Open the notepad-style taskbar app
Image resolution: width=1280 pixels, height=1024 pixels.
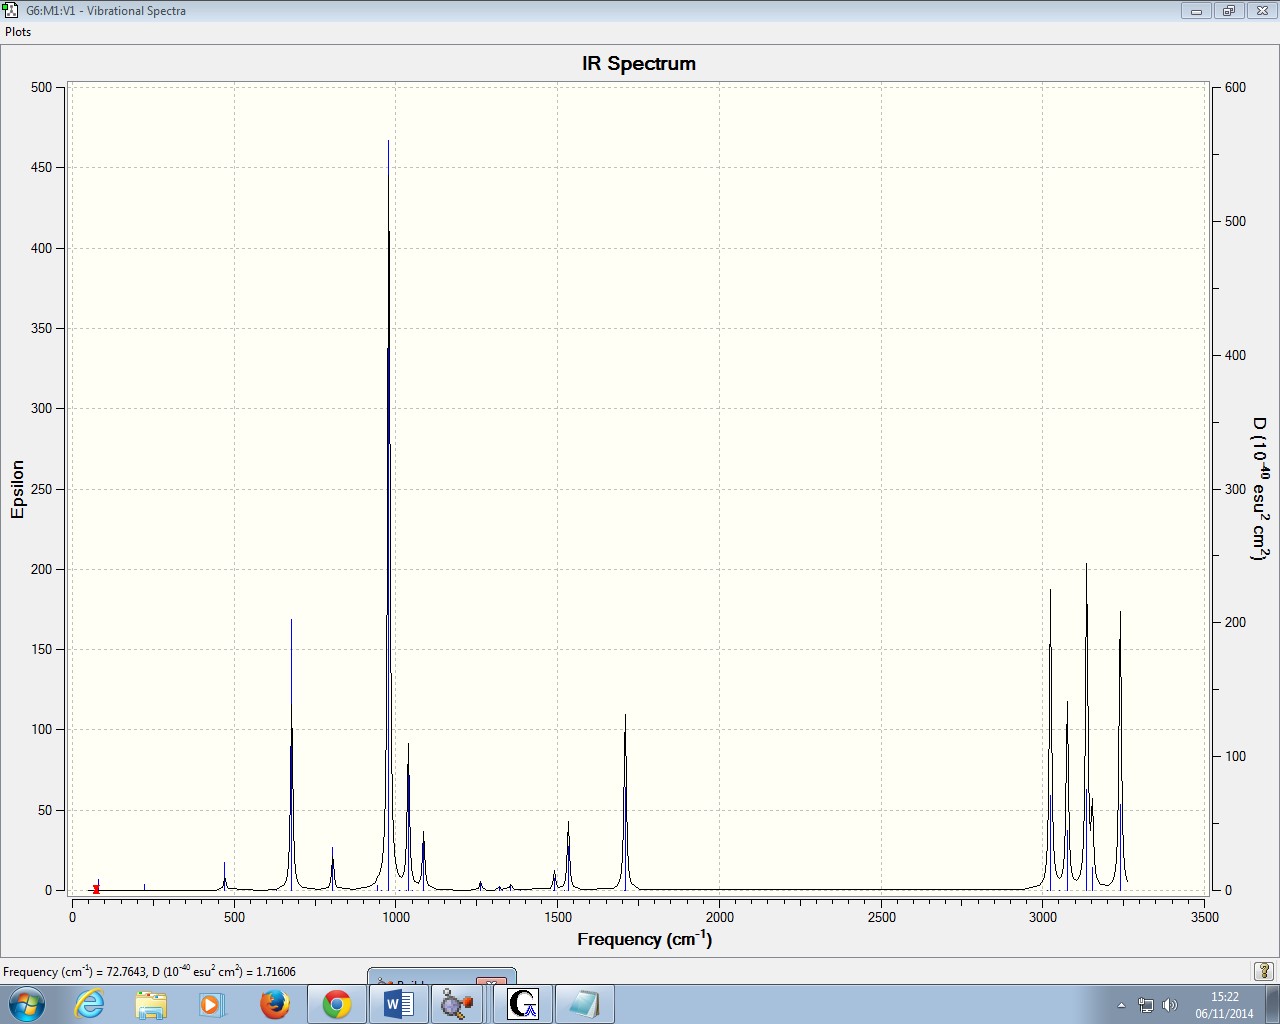tap(584, 1004)
